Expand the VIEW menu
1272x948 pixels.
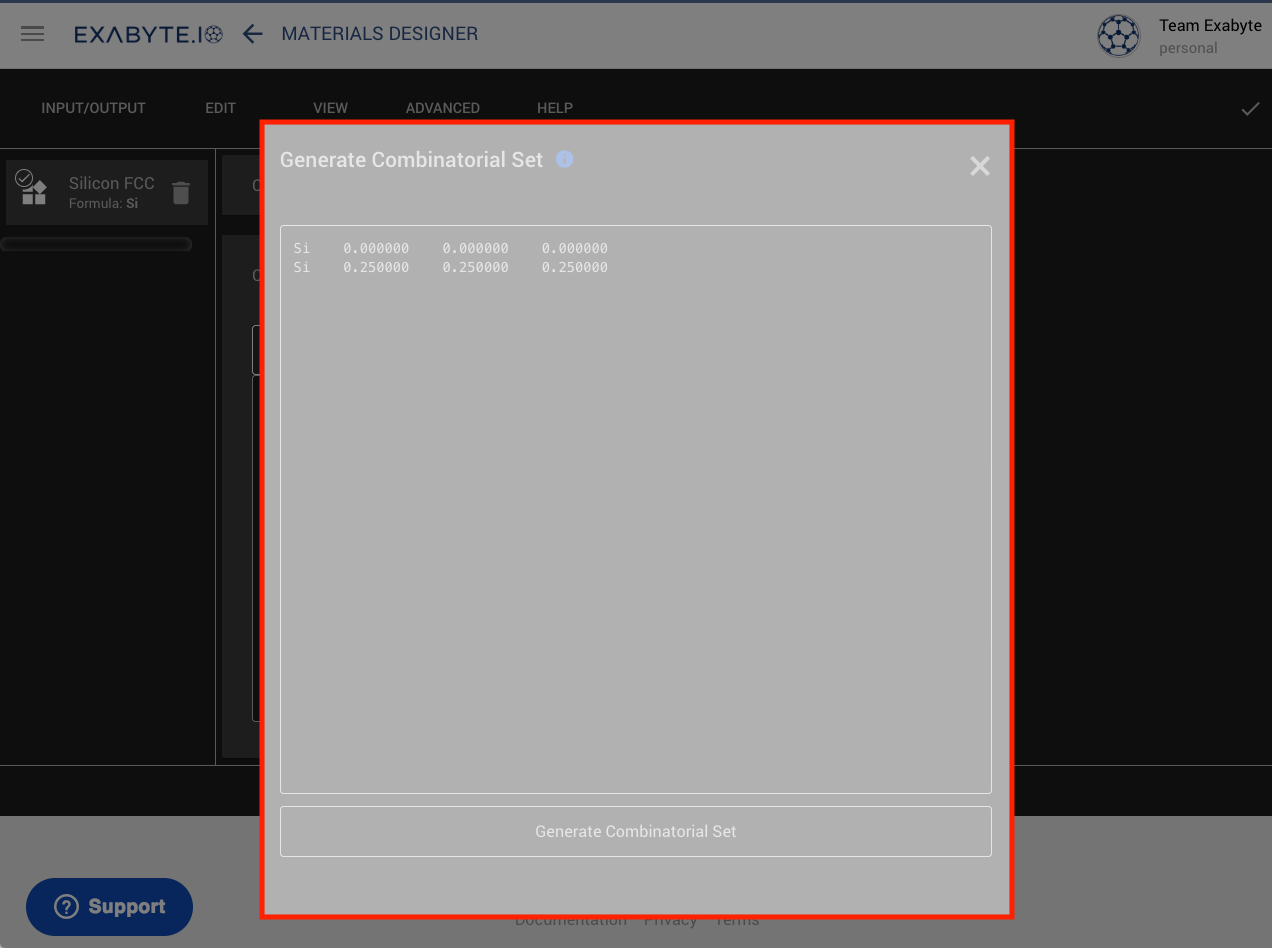(330, 108)
